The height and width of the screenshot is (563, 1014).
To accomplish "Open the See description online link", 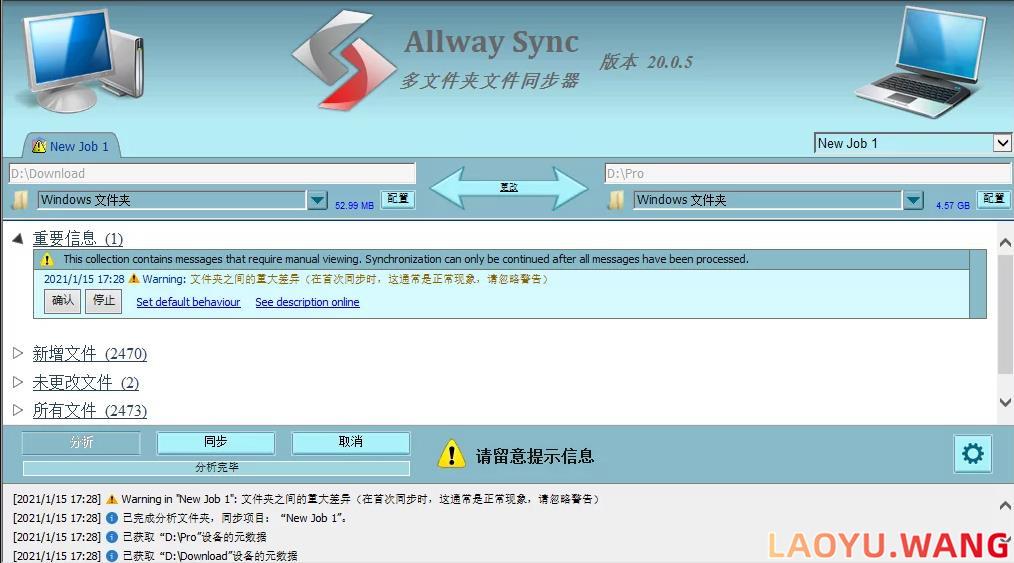I will pyautogui.click(x=307, y=302).
